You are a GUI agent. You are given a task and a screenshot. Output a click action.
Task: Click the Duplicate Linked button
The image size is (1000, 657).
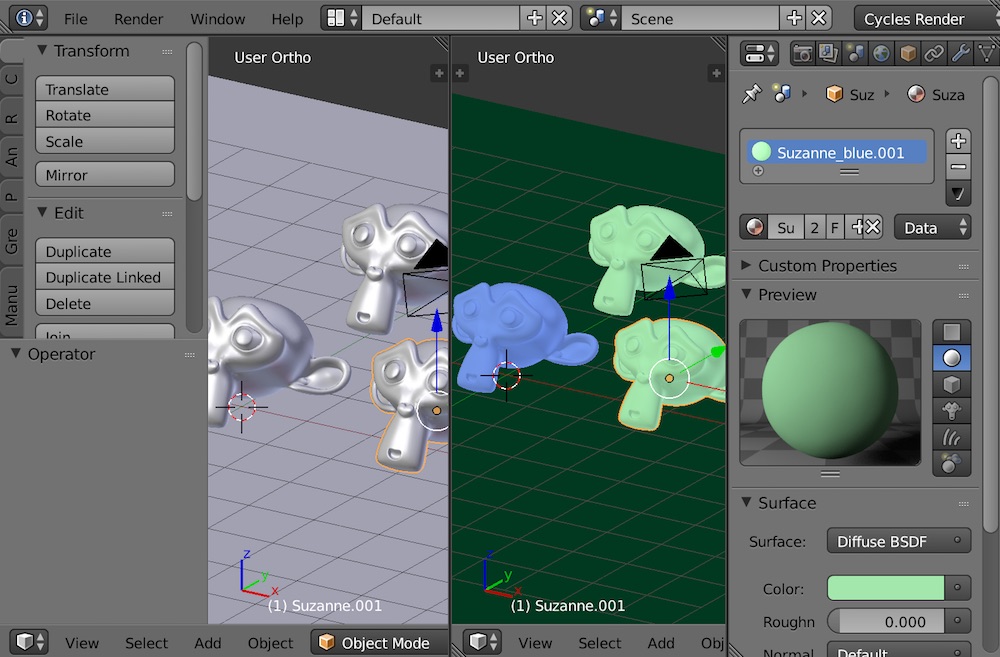coord(105,277)
